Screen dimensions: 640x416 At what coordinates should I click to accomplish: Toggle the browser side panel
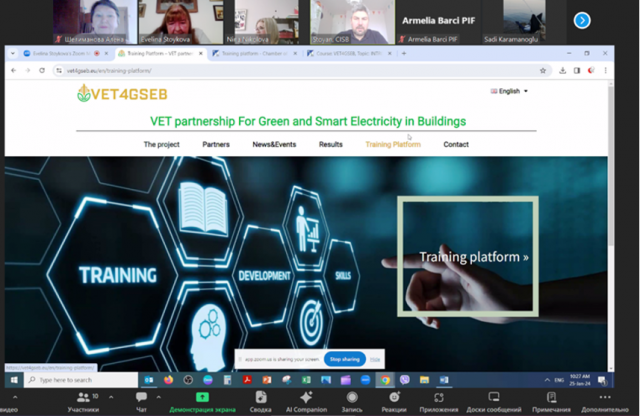point(577,71)
